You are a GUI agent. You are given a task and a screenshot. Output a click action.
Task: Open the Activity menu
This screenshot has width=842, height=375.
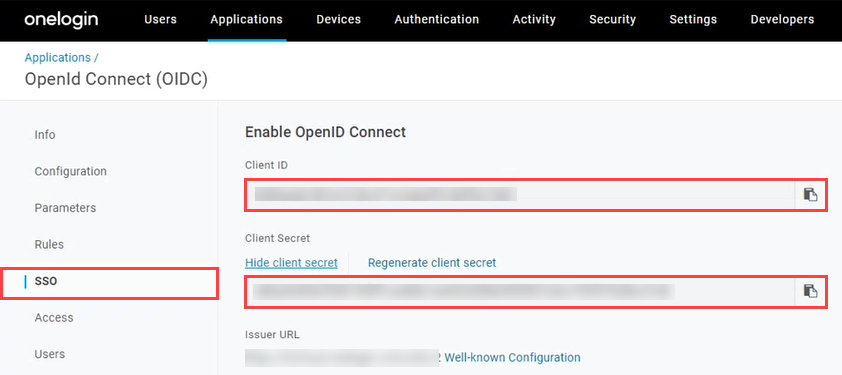[x=534, y=20]
